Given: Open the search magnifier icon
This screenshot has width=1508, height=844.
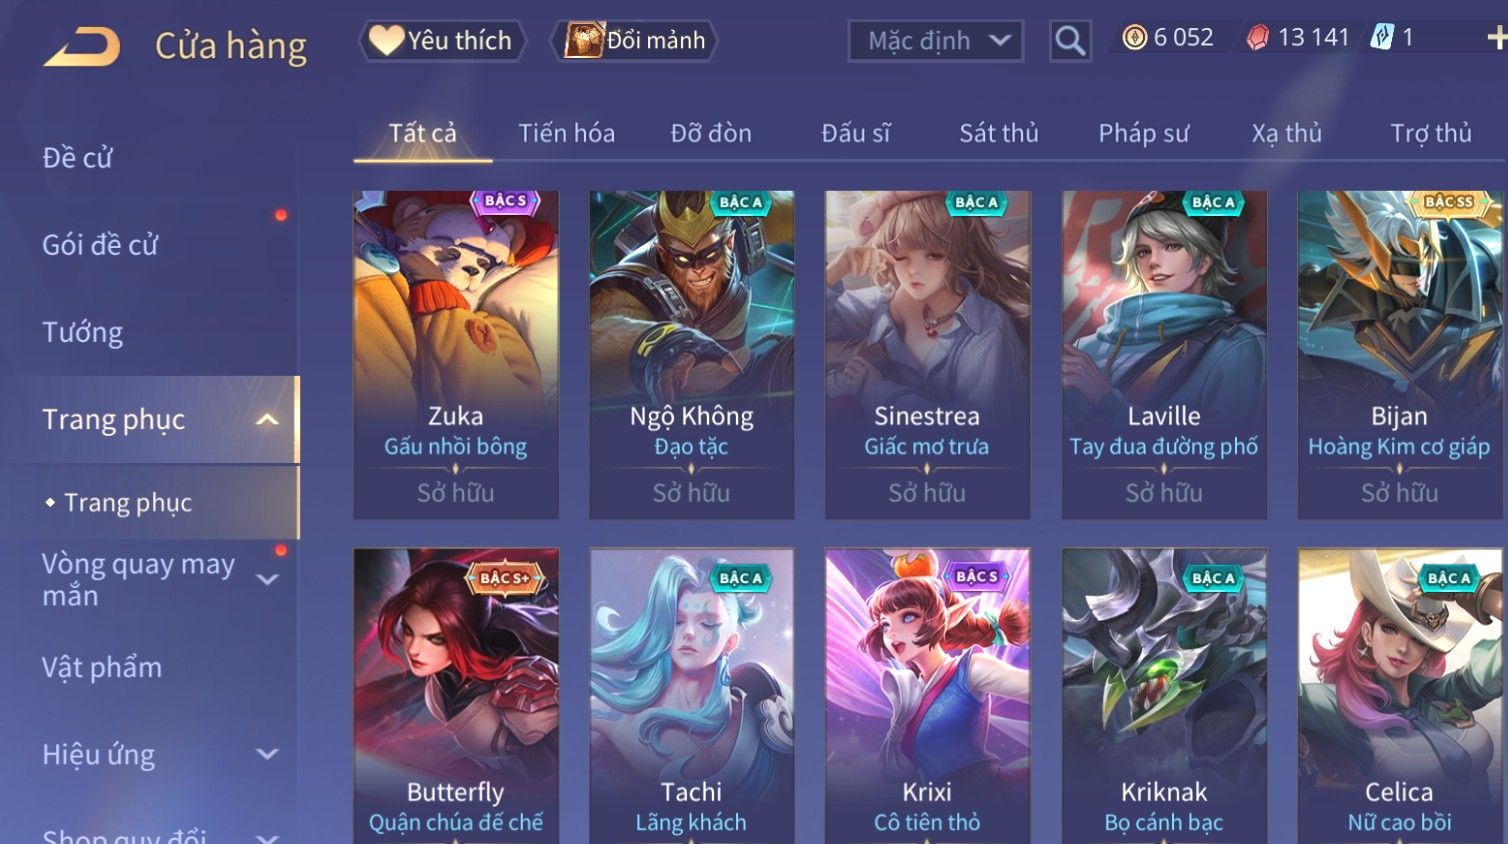Looking at the screenshot, I should coord(1070,41).
